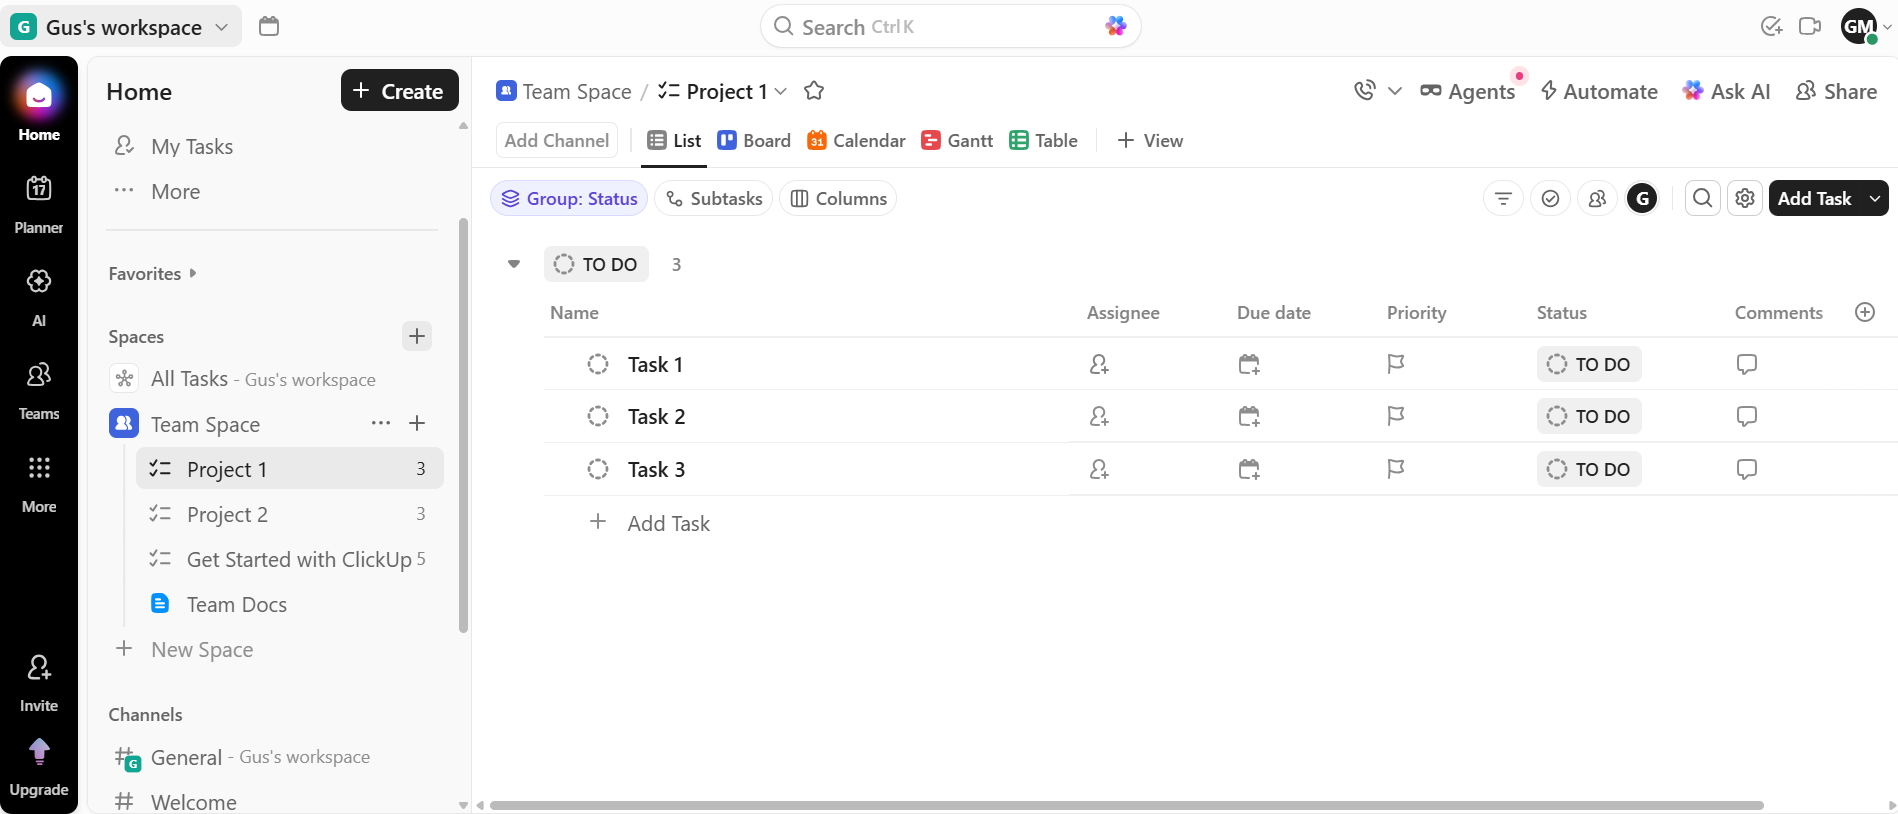This screenshot has width=1898, height=814.
Task: Add a column with the plus circle icon
Action: click(x=1865, y=312)
